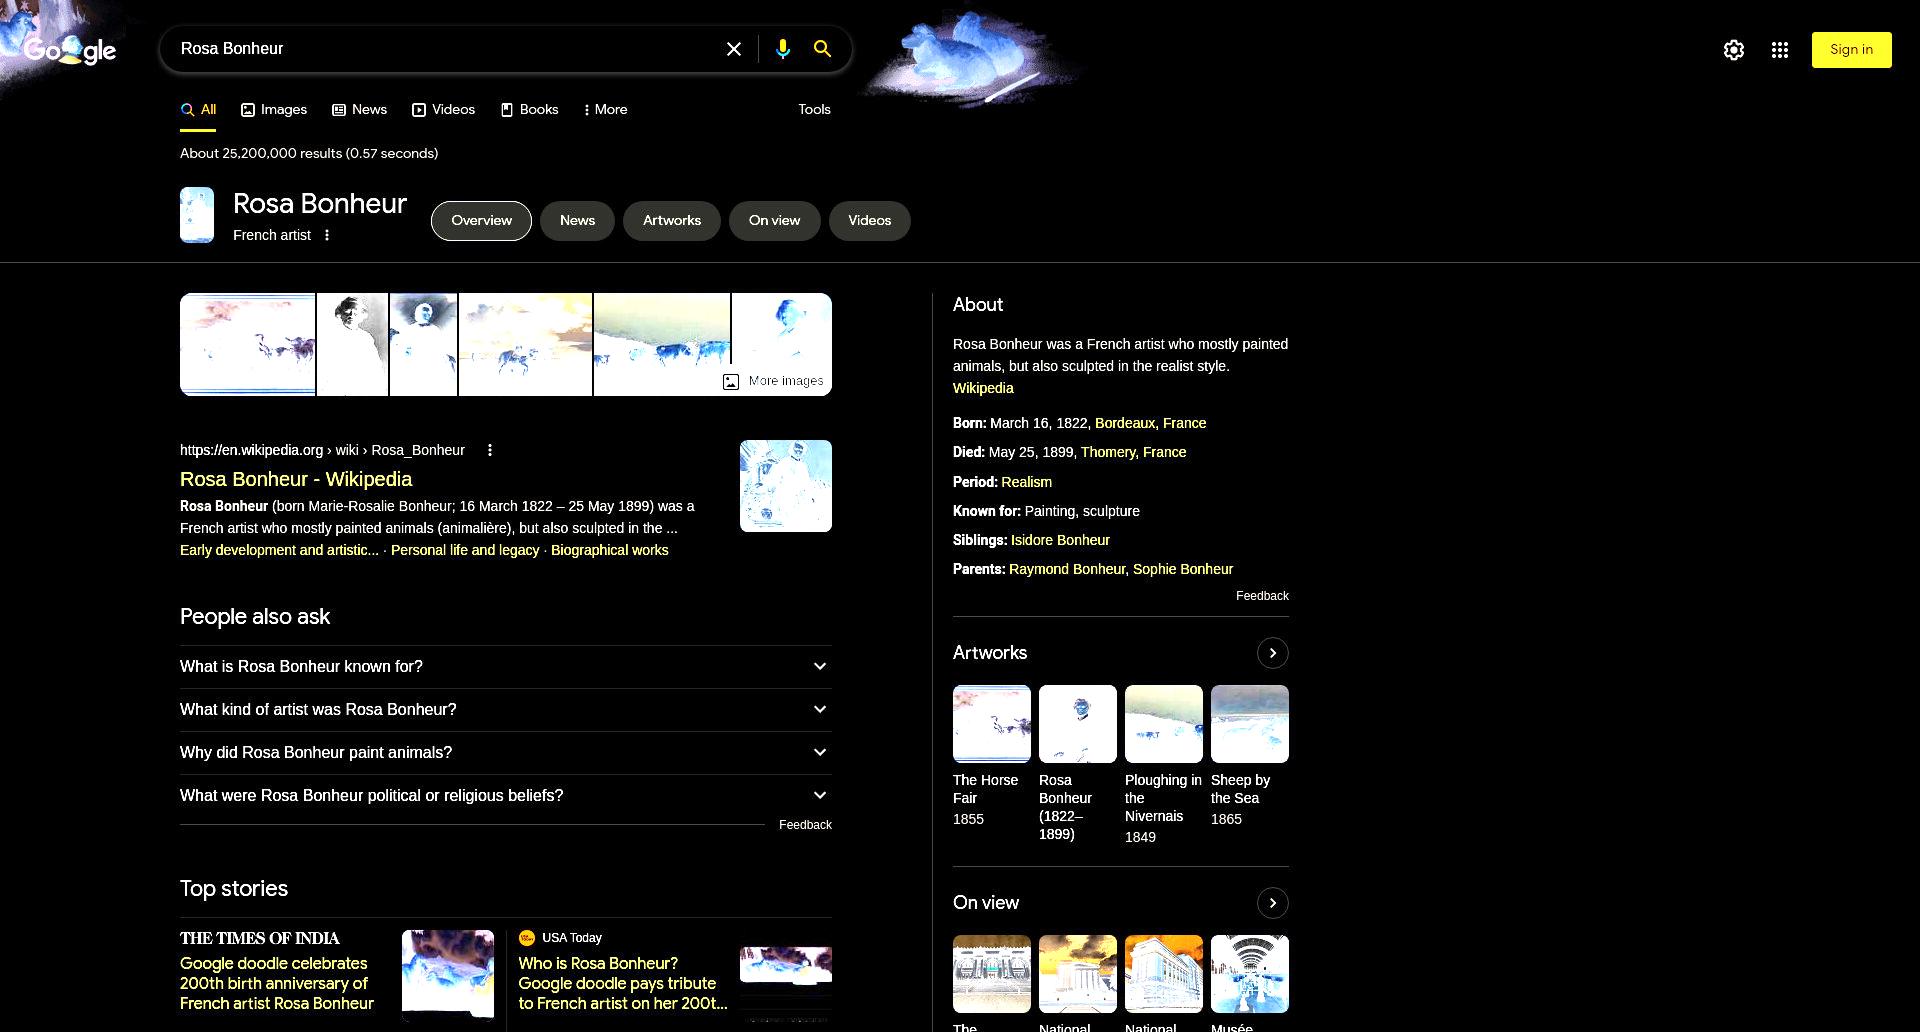Select the Artworks chip
1920x1032 pixels.
point(672,221)
